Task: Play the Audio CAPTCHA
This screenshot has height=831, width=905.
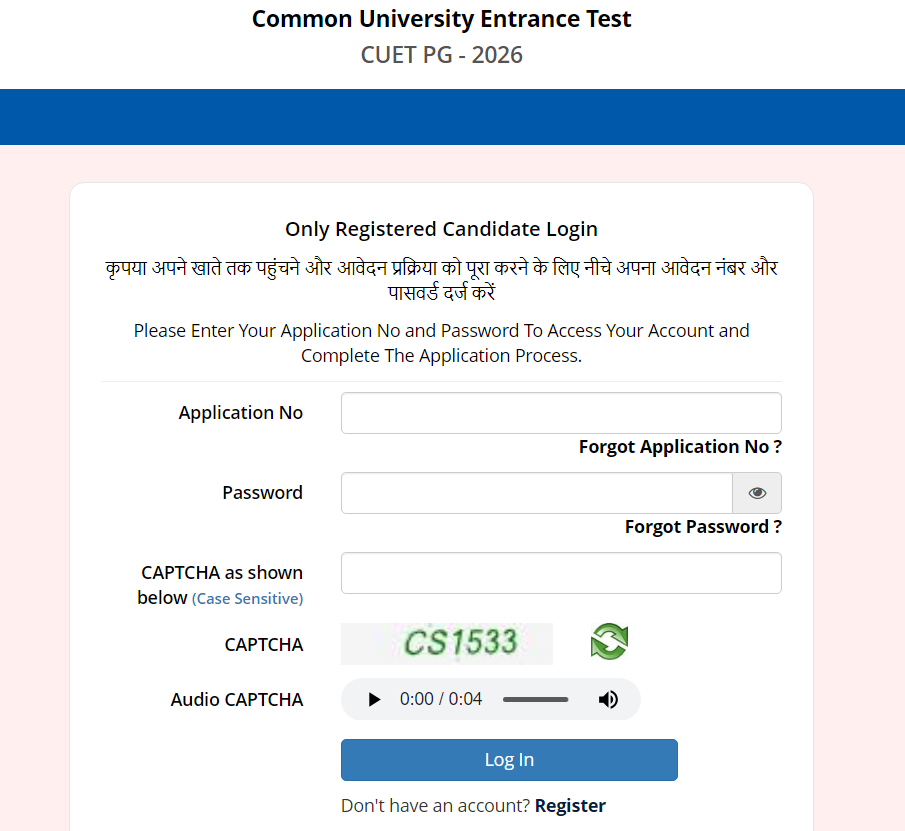Action: [x=373, y=699]
